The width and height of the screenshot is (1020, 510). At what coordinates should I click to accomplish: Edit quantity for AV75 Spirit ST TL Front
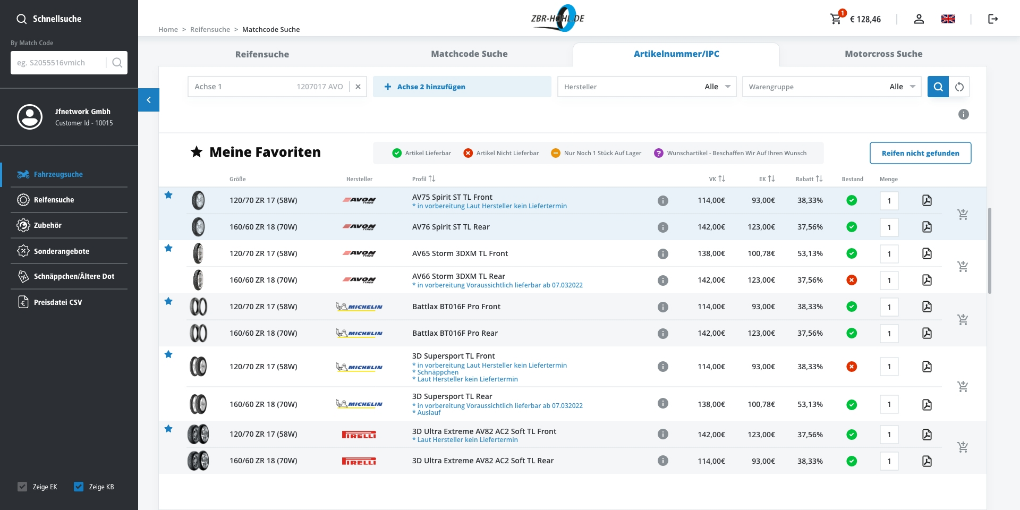click(889, 201)
